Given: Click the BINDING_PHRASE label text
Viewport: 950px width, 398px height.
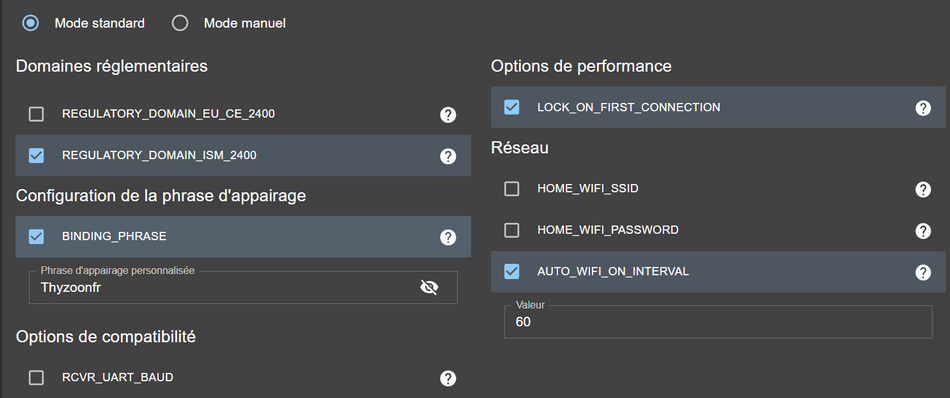Looking at the screenshot, I should pos(114,236).
